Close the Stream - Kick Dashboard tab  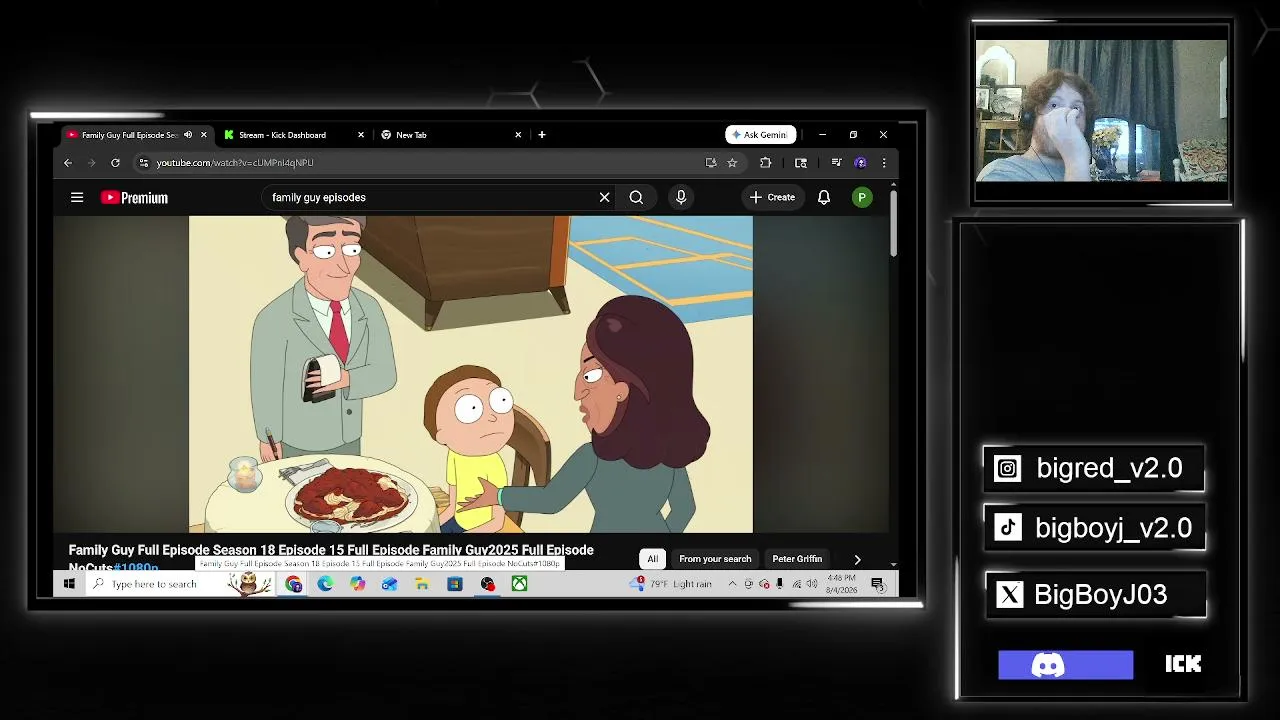tap(361, 135)
